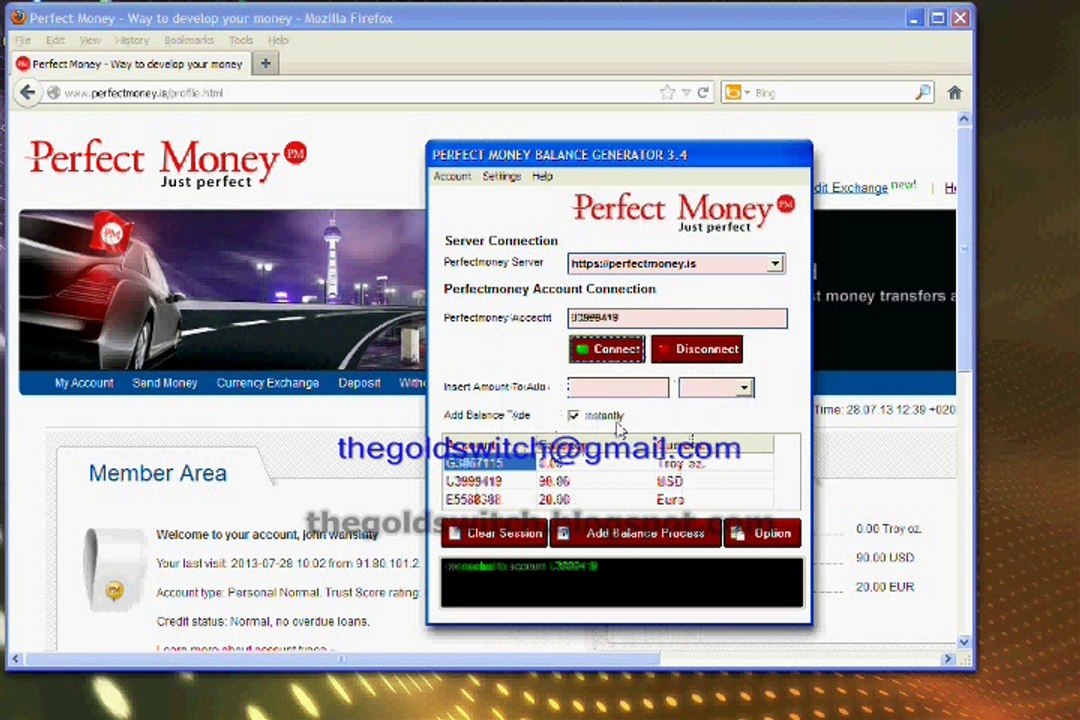
Task: Click Firefox logo in title bar
Action: 19,17
